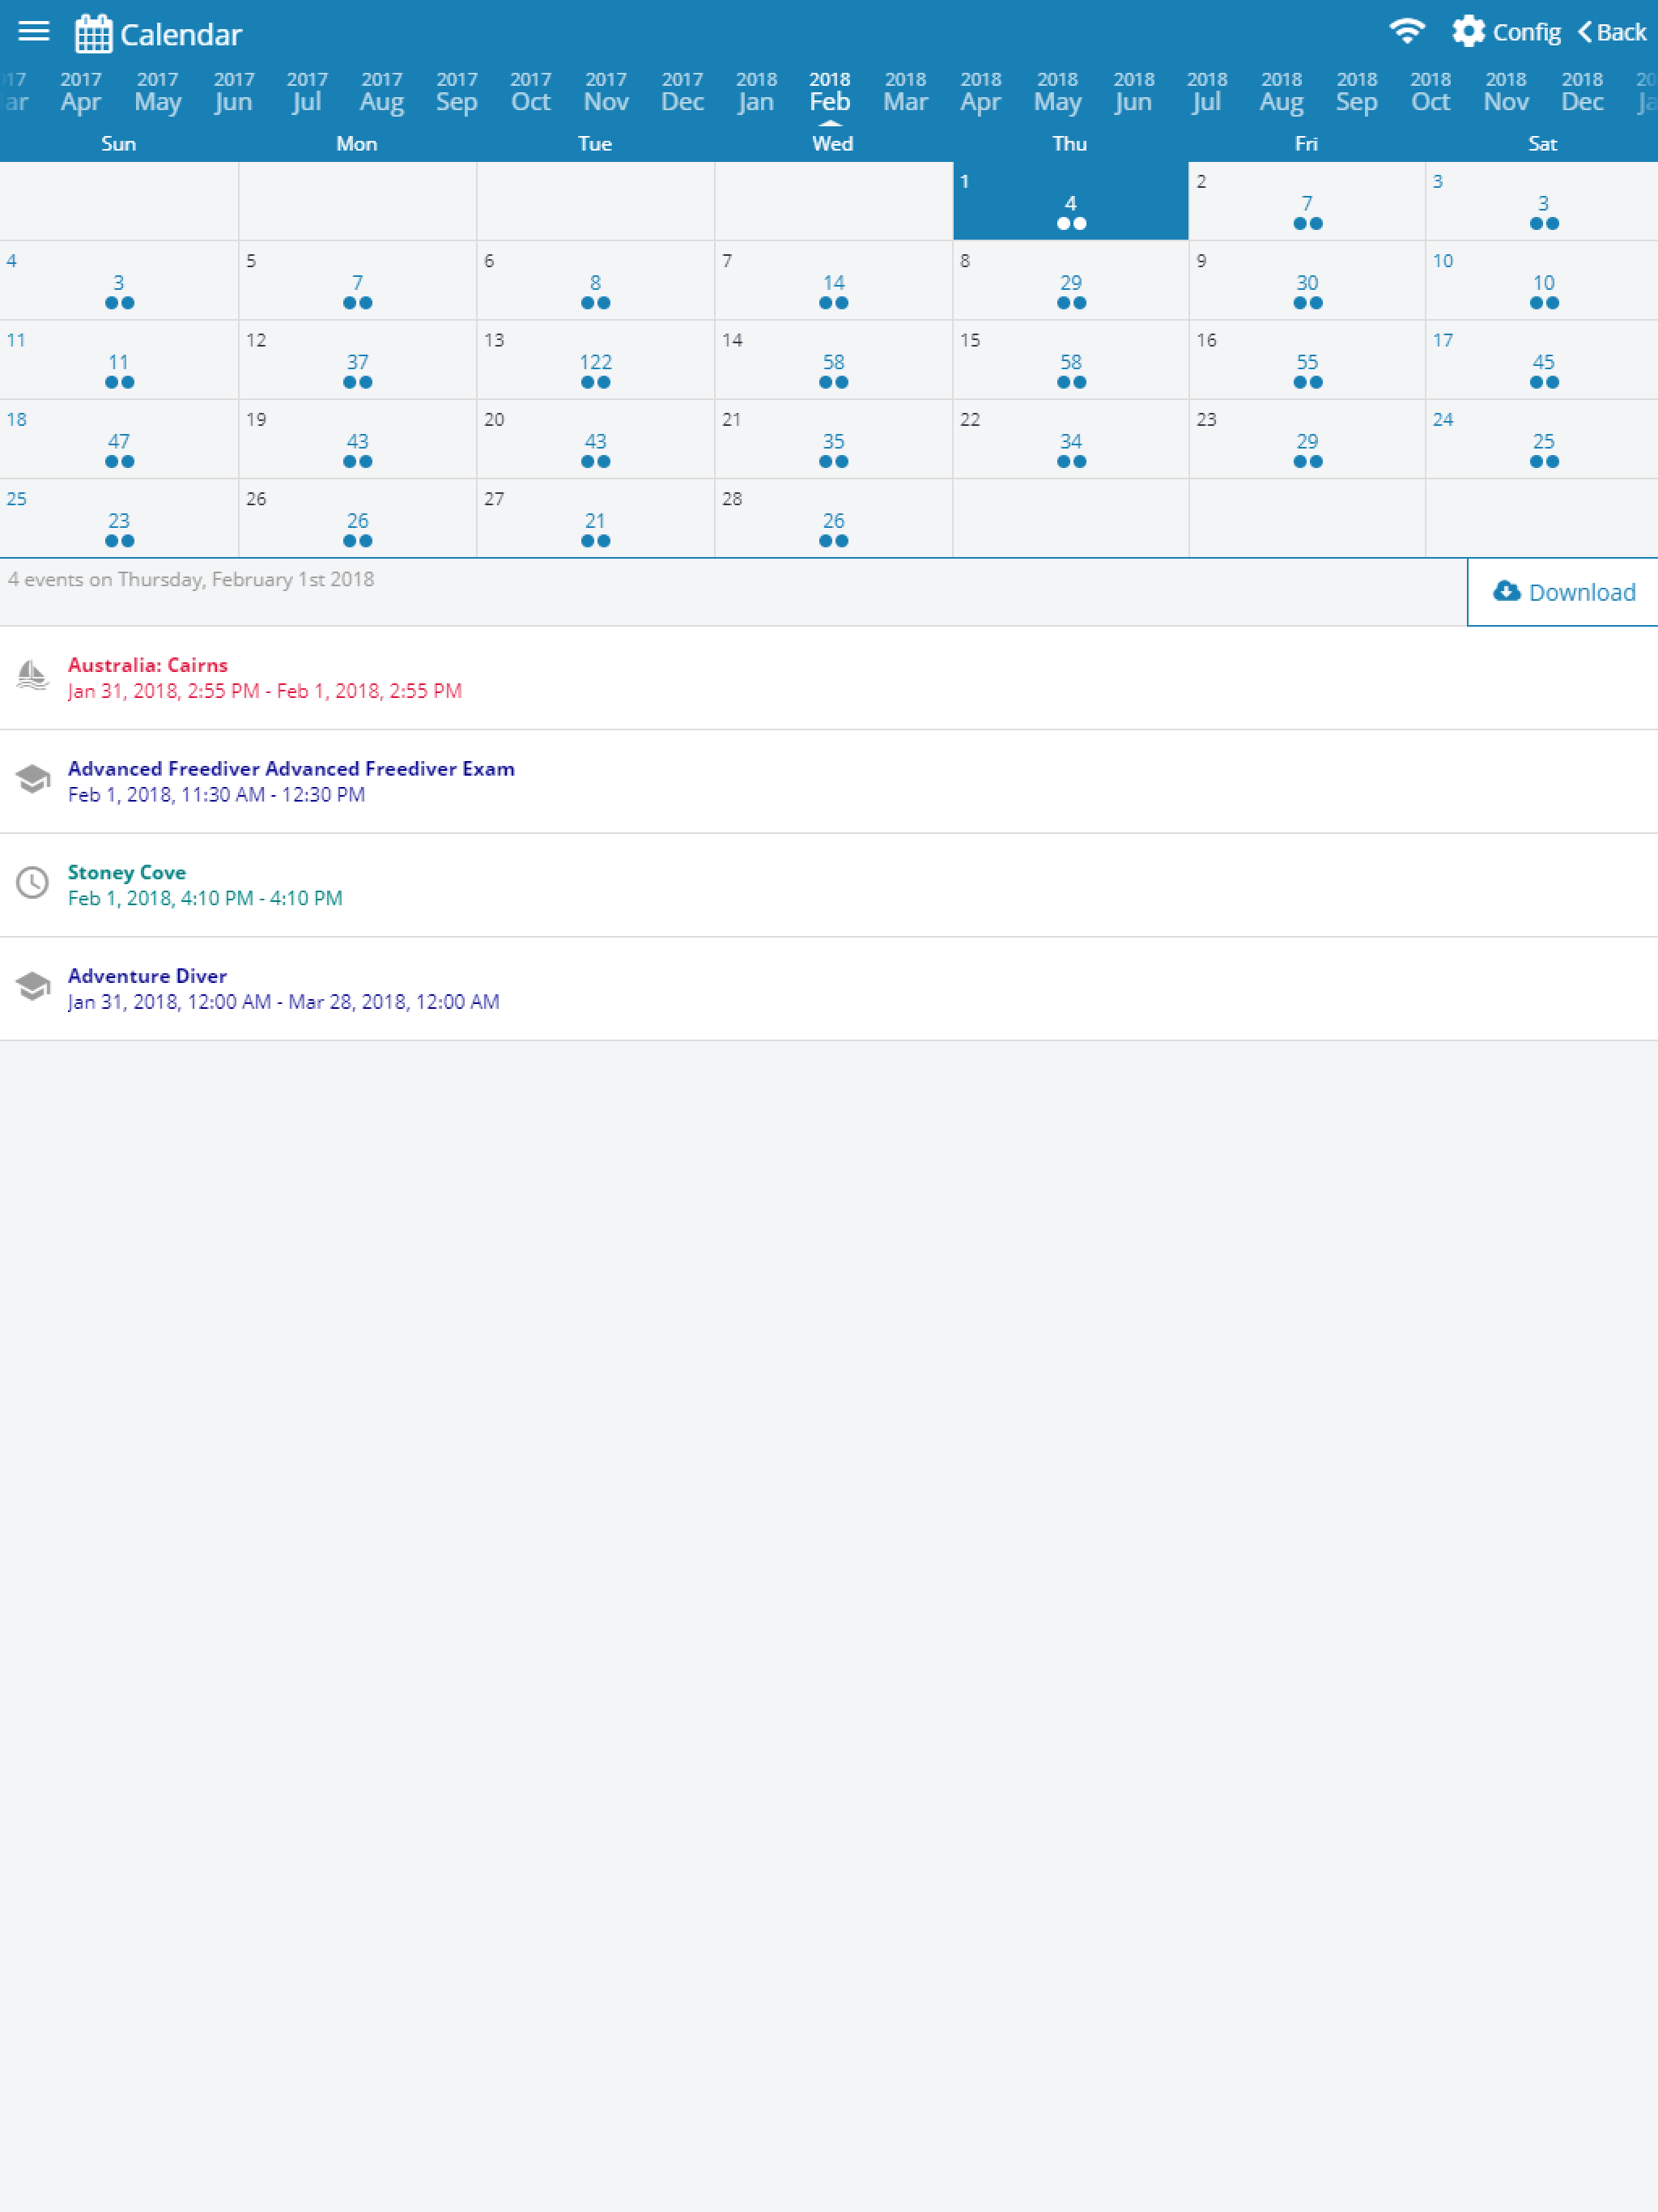Select February 25 with 23 events
This screenshot has width=1658, height=2212.
(x=119, y=518)
